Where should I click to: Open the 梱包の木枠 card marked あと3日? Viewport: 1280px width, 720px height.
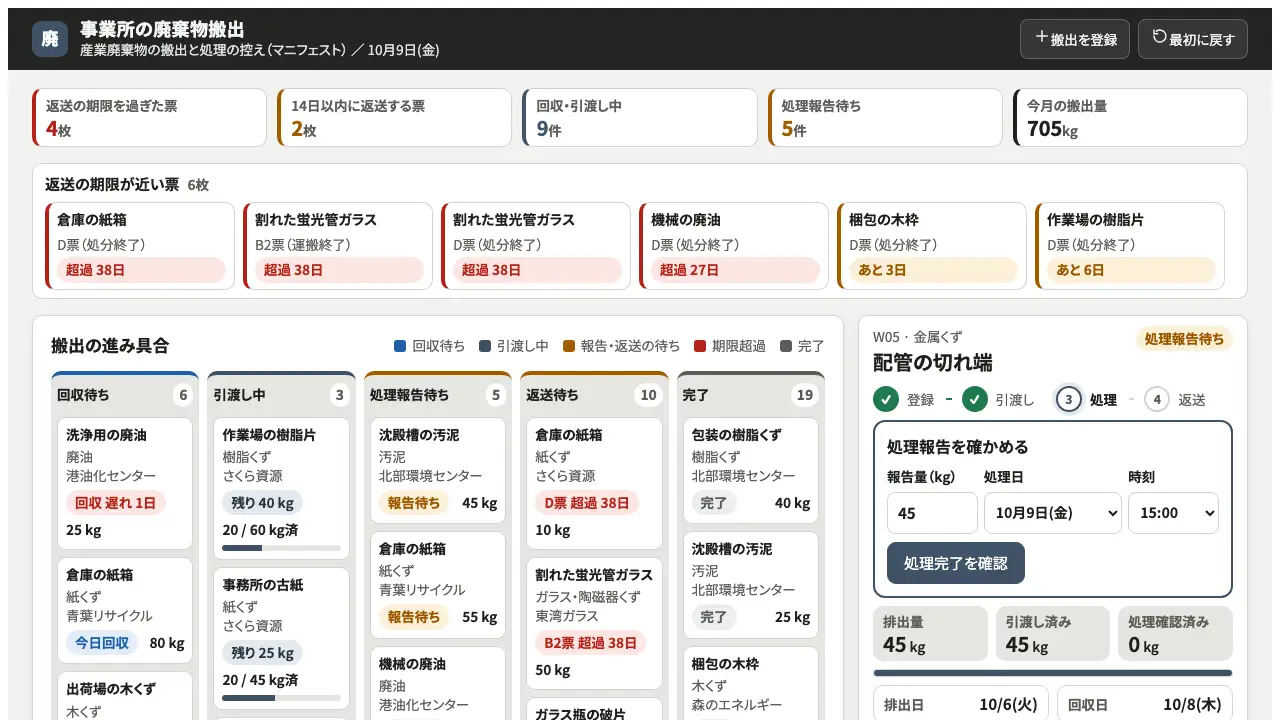(x=932, y=246)
